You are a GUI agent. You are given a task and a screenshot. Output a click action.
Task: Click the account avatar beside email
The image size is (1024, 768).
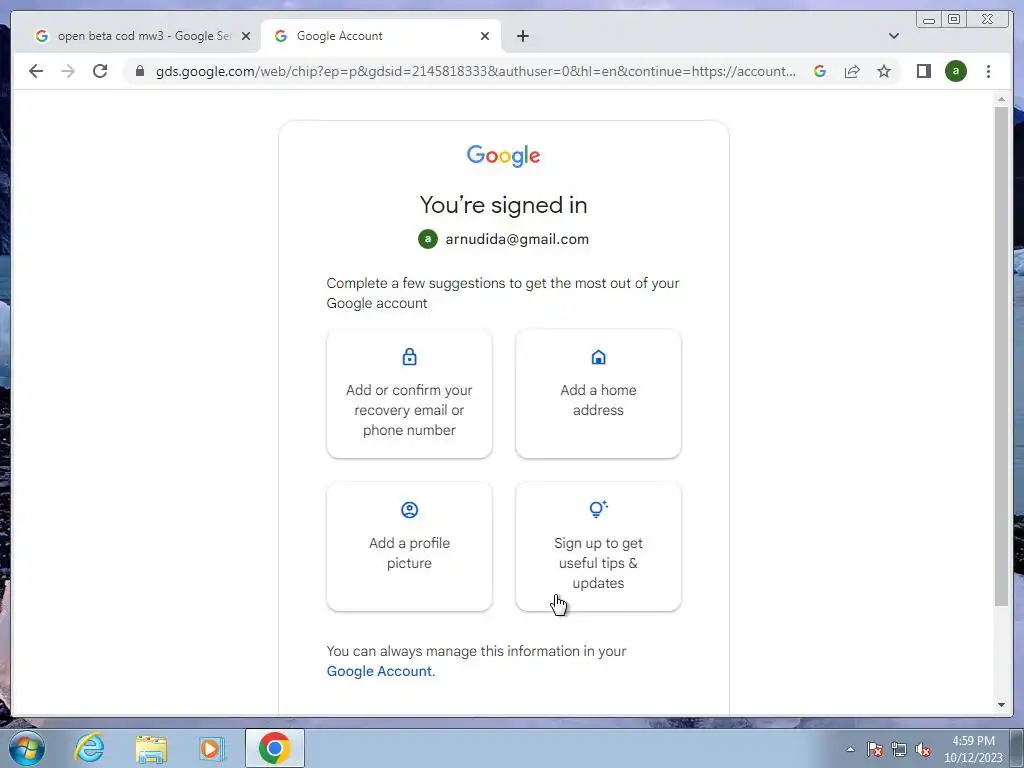pyautogui.click(x=428, y=239)
